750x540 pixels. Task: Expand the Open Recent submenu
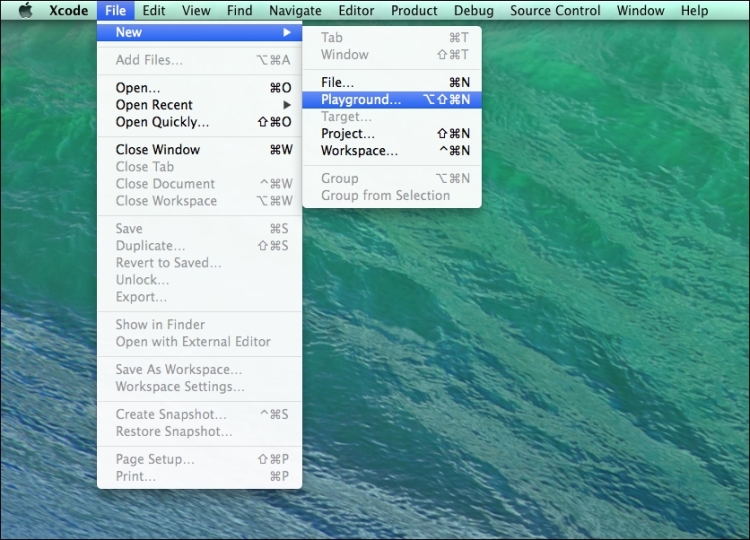[199, 105]
